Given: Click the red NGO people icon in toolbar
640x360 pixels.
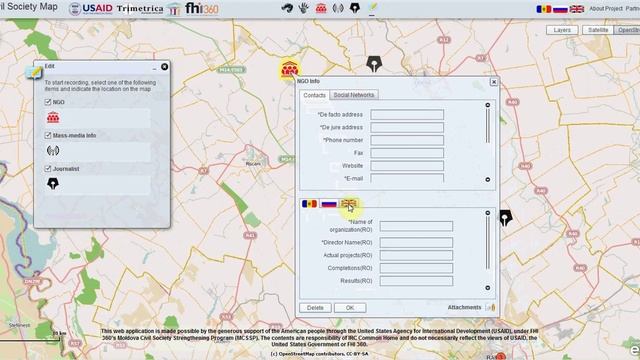Looking at the screenshot, I should [x=321, y=8].
